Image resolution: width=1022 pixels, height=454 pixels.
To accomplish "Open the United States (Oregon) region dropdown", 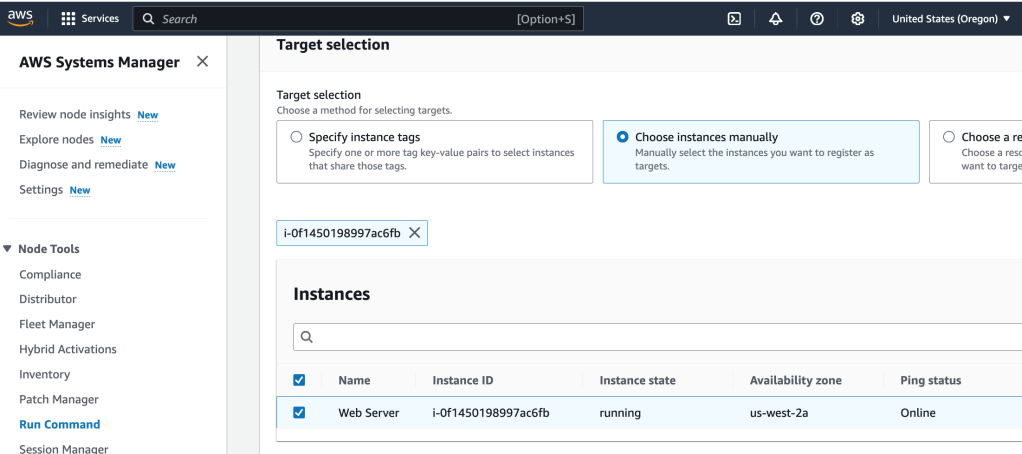I will (950, 18).
